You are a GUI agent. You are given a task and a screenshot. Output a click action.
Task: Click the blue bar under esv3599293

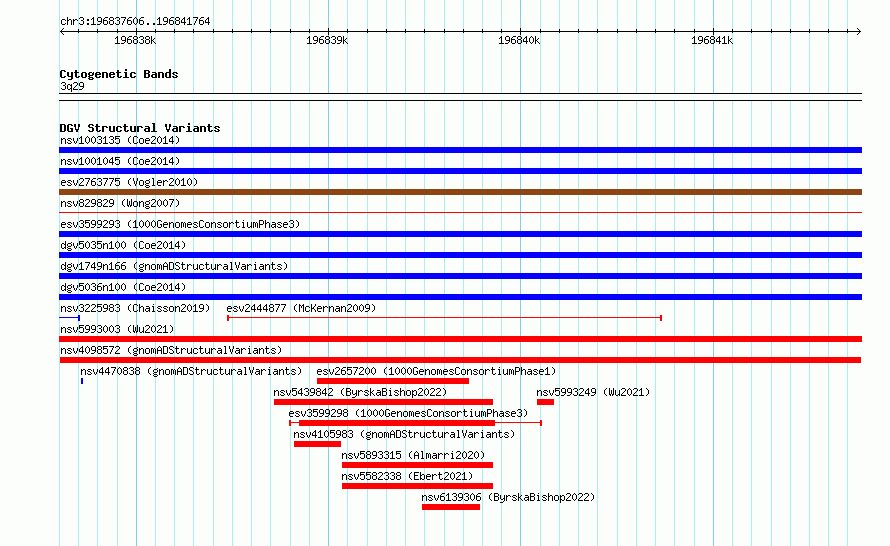(460, 234)
